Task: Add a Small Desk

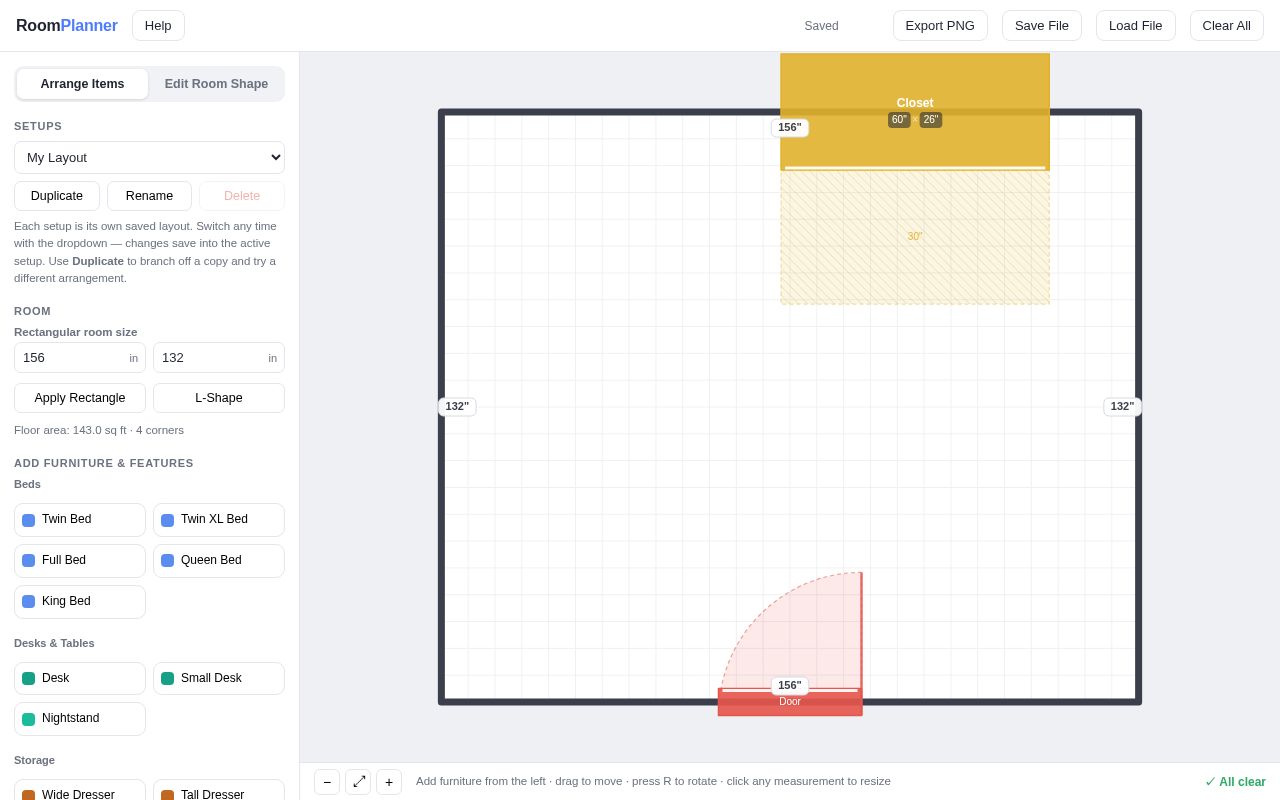Action: pyautogui.click(x=219, y=679)
